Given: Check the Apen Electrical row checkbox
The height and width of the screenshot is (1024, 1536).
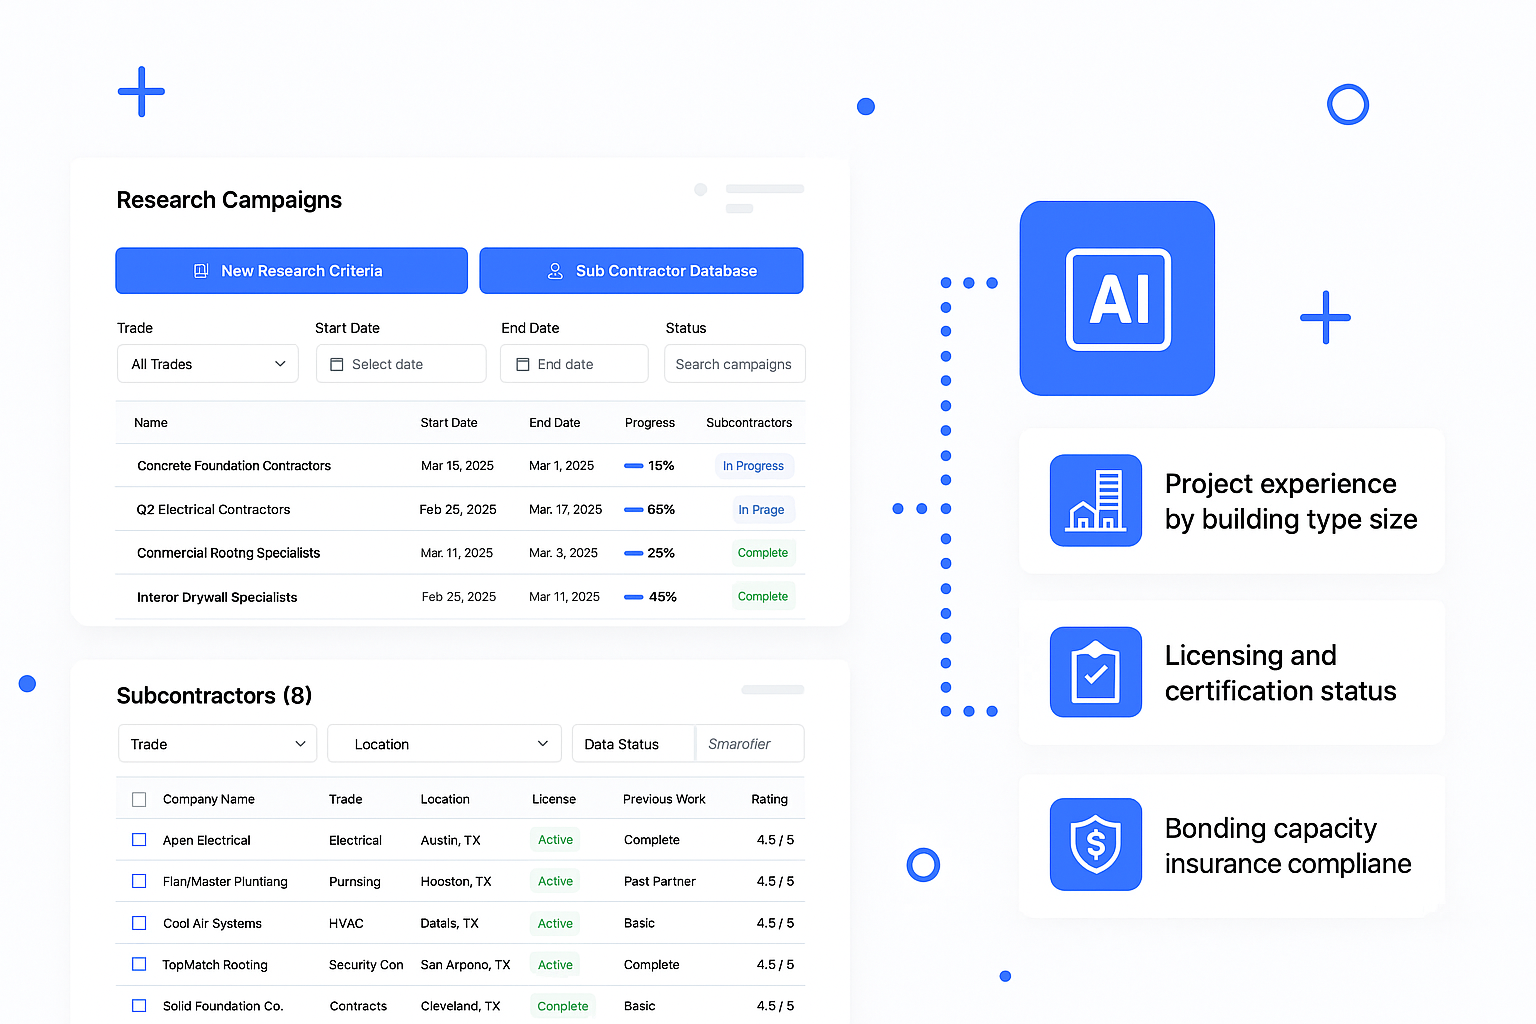Looking at the screenshot, I should 139,840.
